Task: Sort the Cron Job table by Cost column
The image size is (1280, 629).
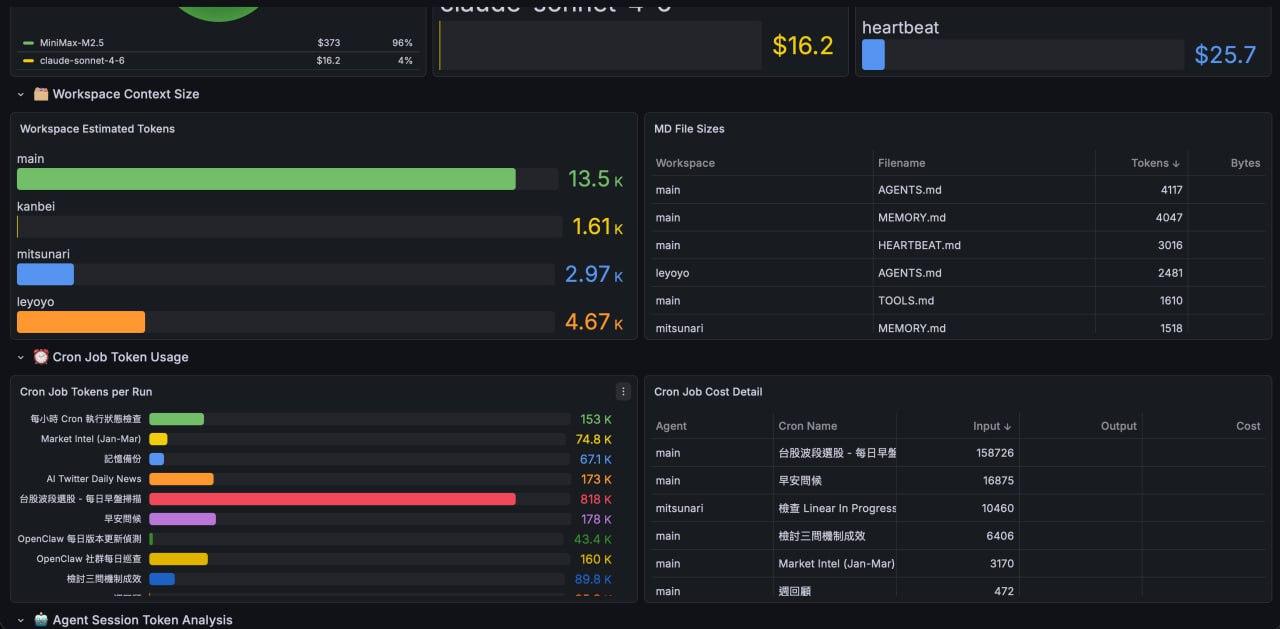Action: point(1247,426)
